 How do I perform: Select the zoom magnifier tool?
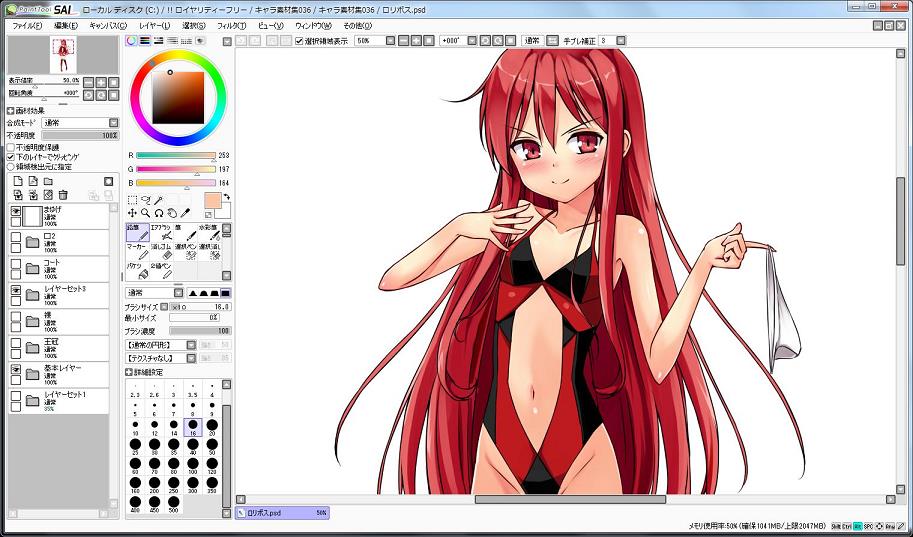pos(146,213)
